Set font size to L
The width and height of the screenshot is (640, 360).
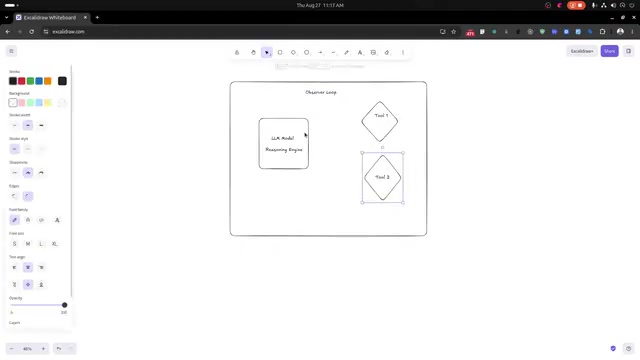coord(41,244)
